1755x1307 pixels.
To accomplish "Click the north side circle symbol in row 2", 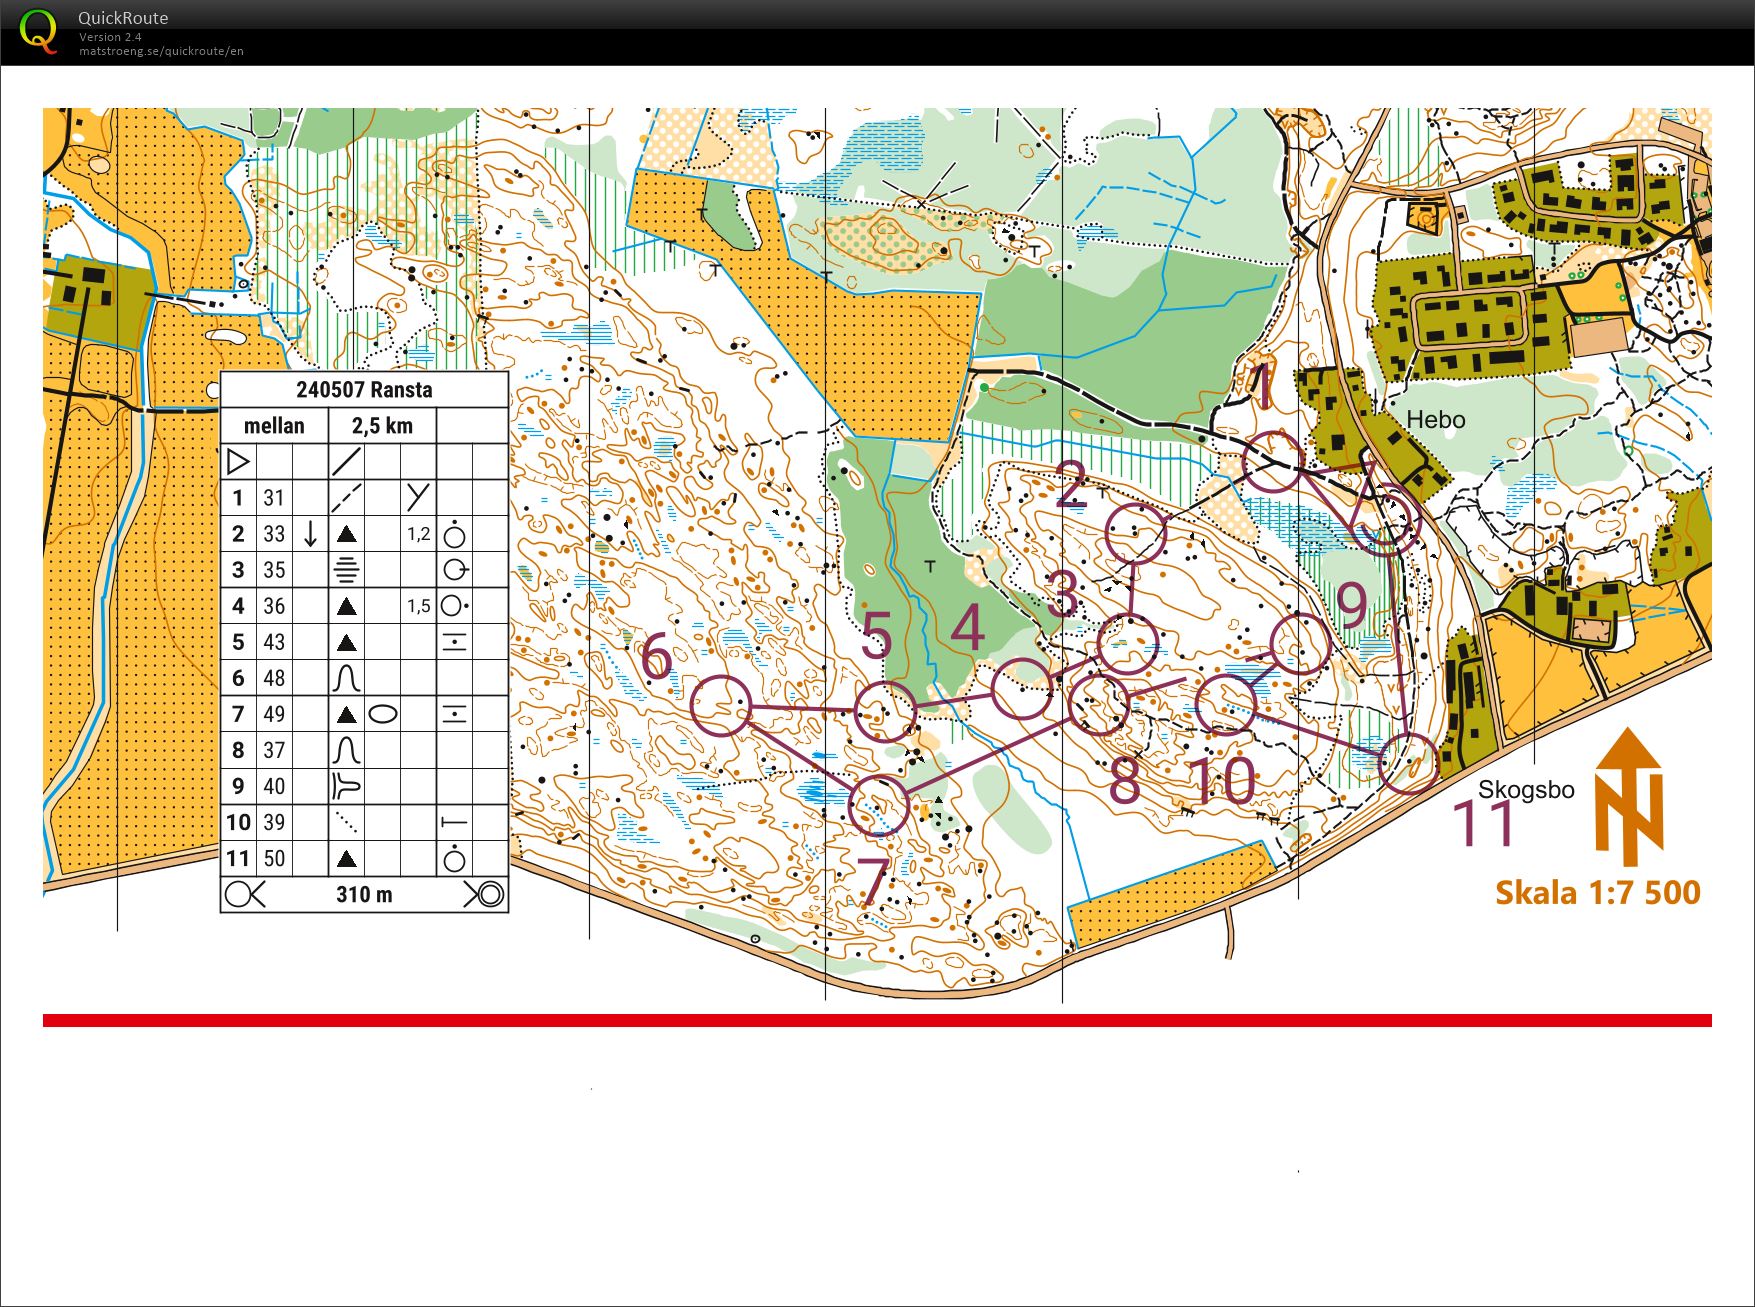I will 454,533.
